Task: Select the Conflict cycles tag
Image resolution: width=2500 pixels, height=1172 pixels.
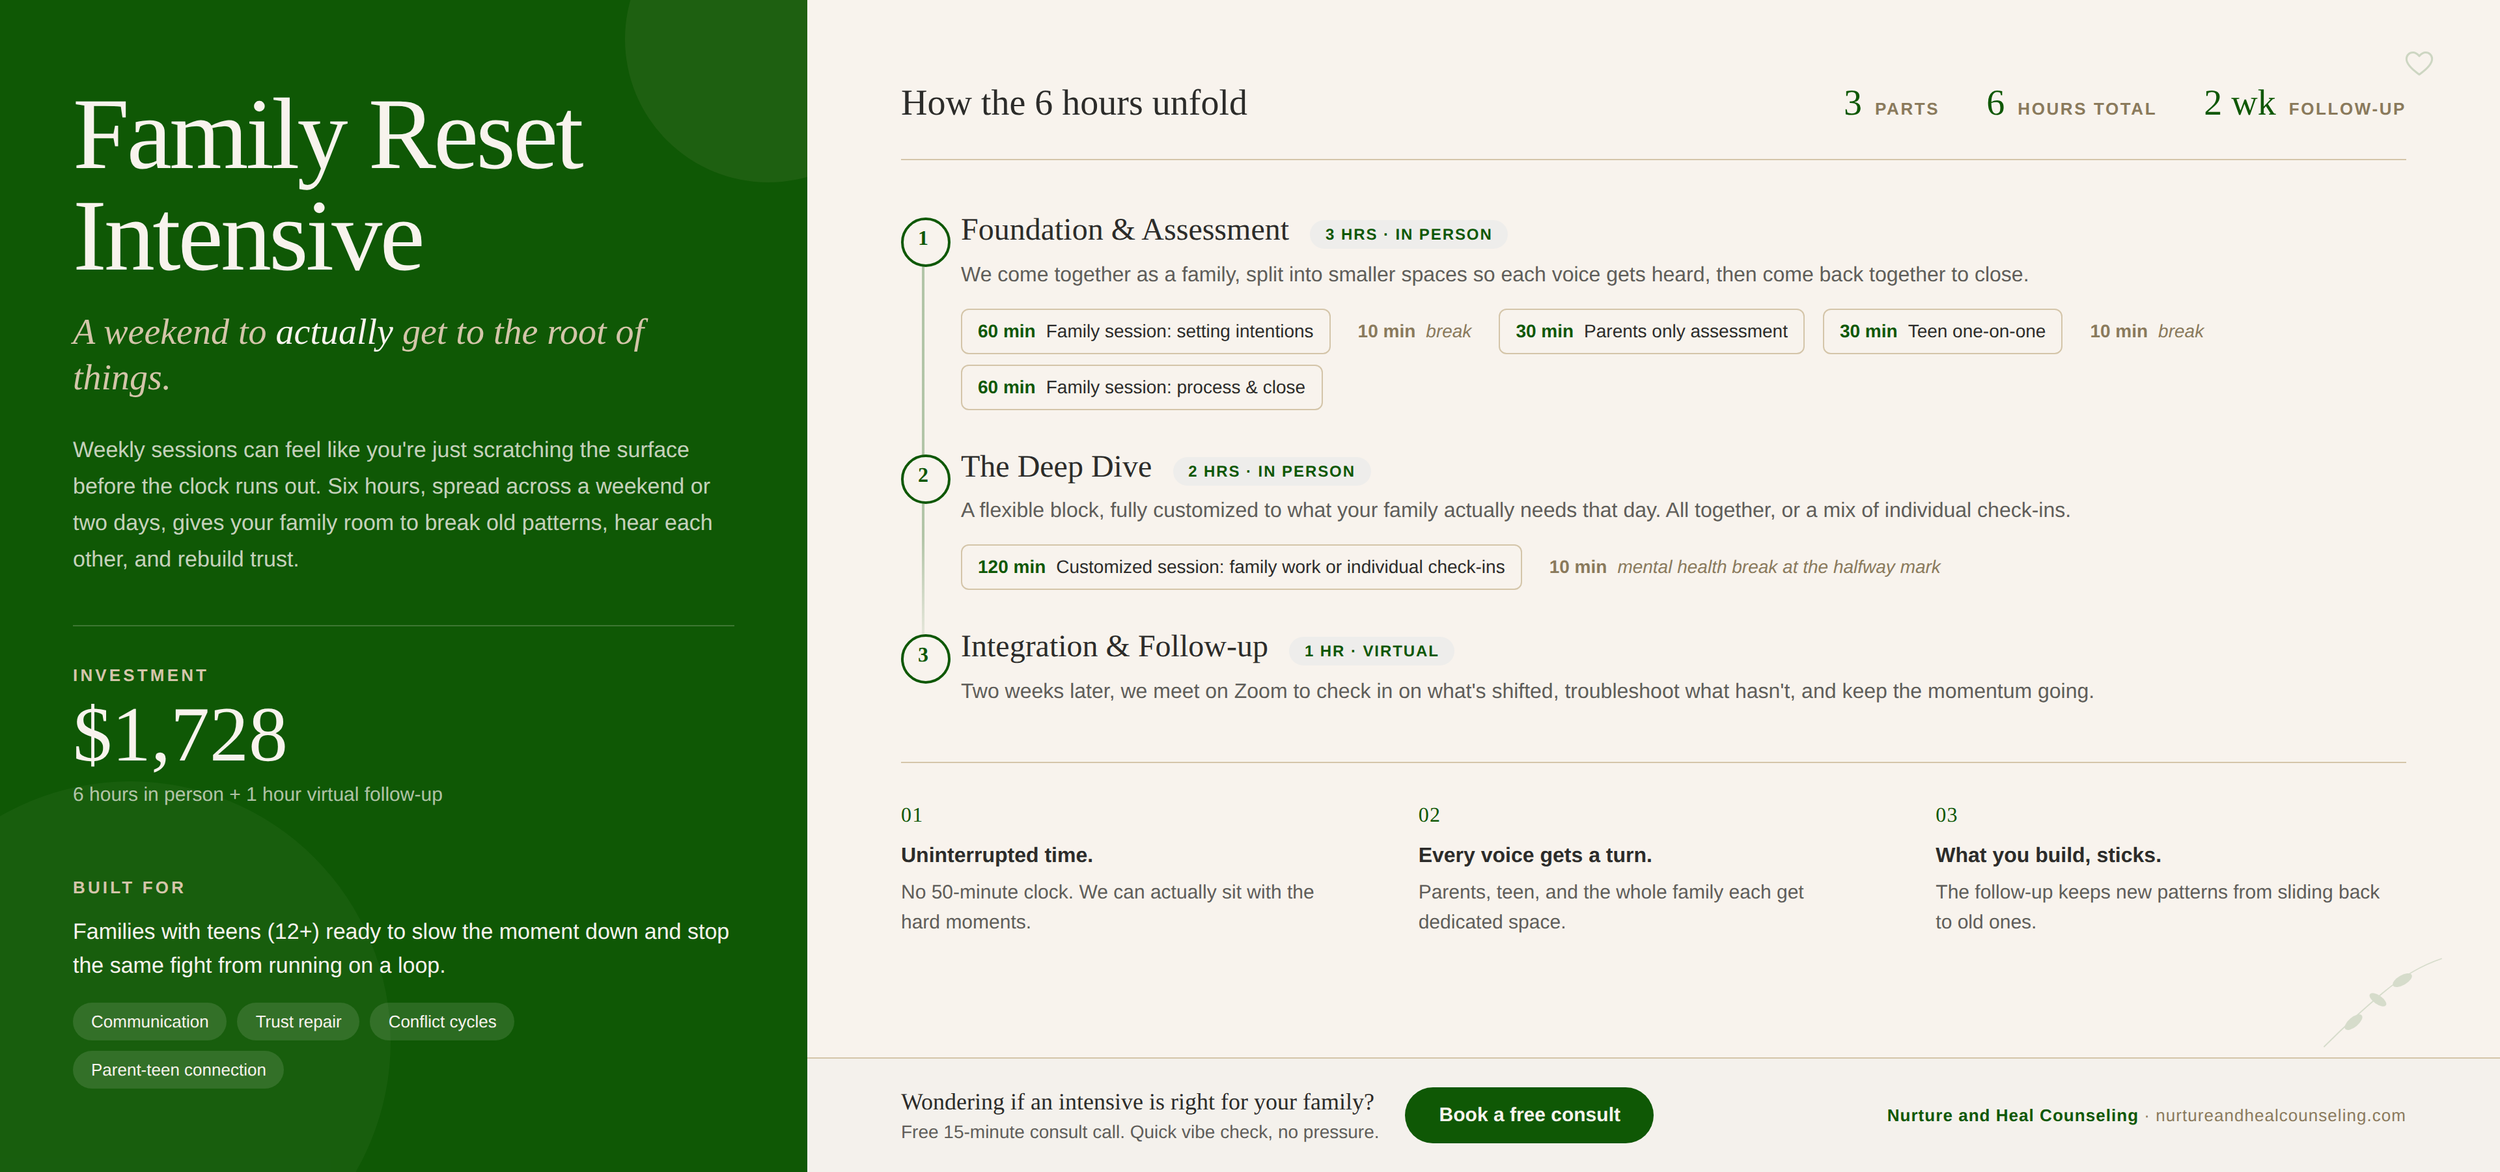Action: (442, 1021)
